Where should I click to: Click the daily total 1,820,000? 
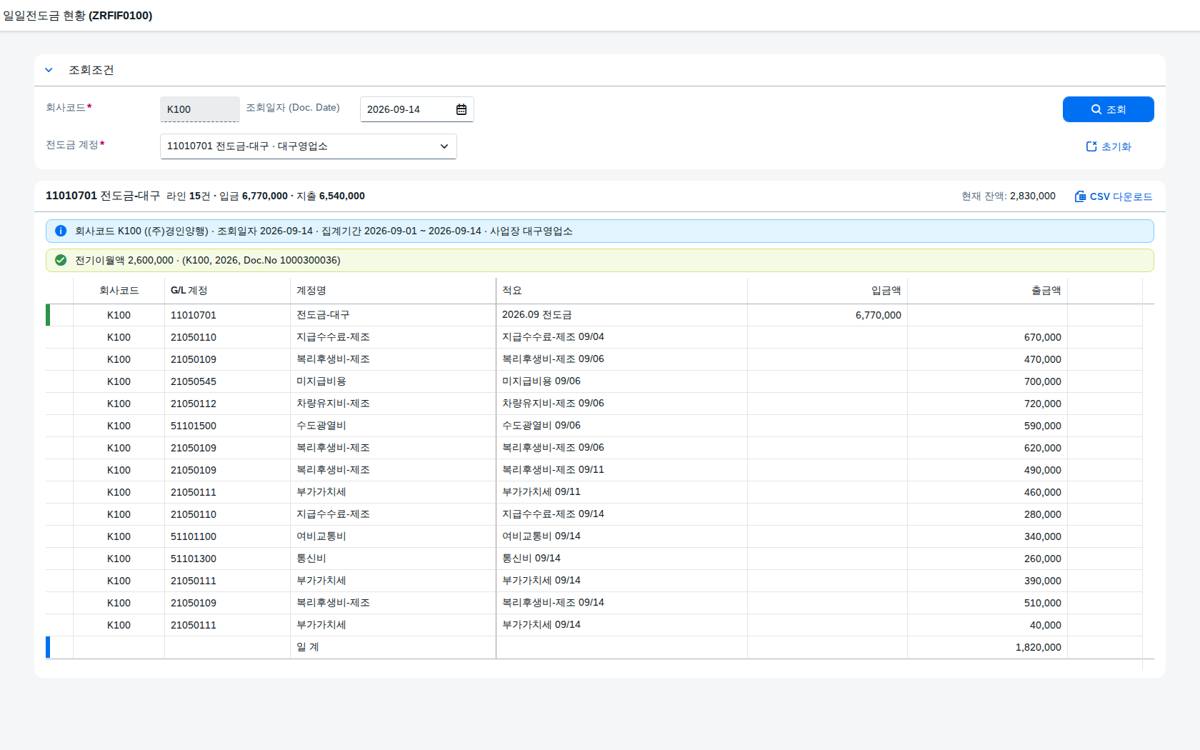tap(987, 647)
